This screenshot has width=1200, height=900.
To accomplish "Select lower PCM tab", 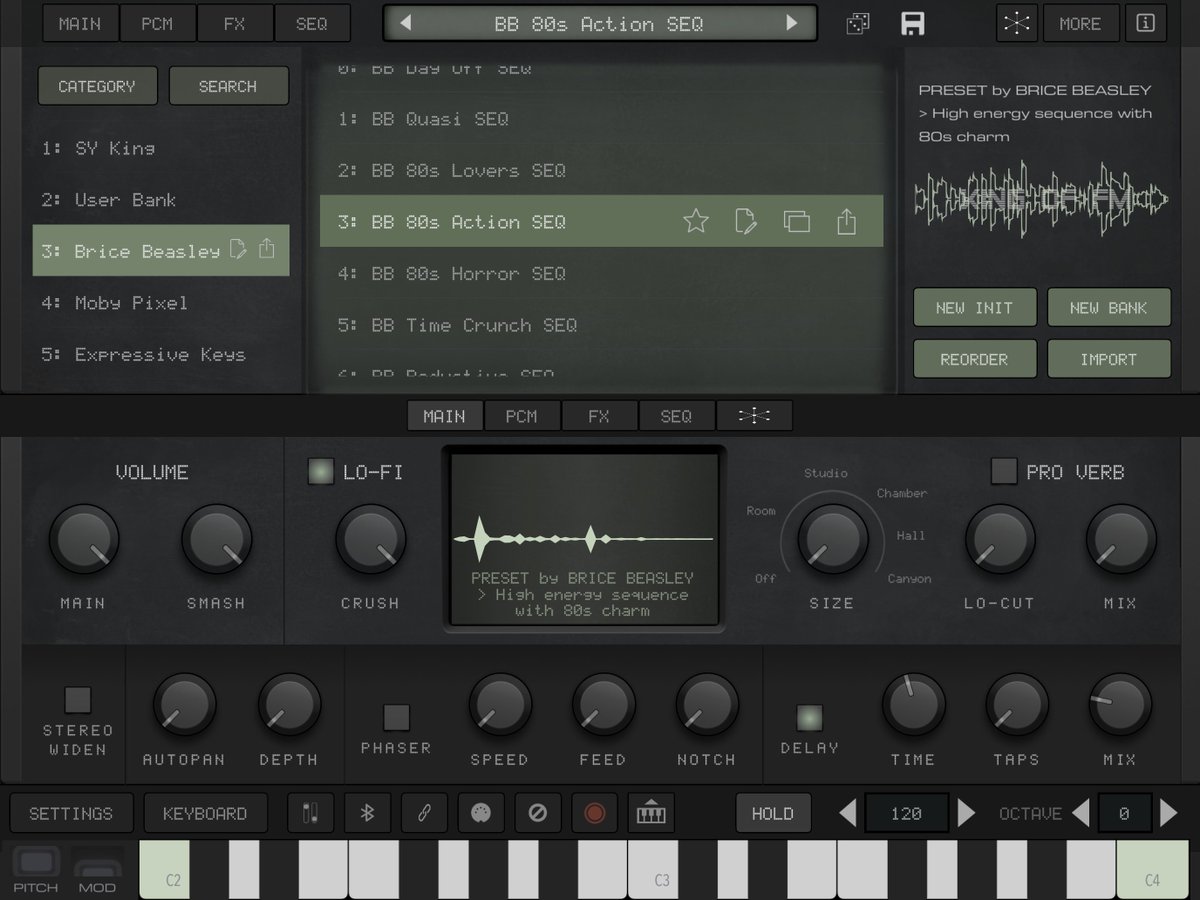I will (x=522, y=416).
